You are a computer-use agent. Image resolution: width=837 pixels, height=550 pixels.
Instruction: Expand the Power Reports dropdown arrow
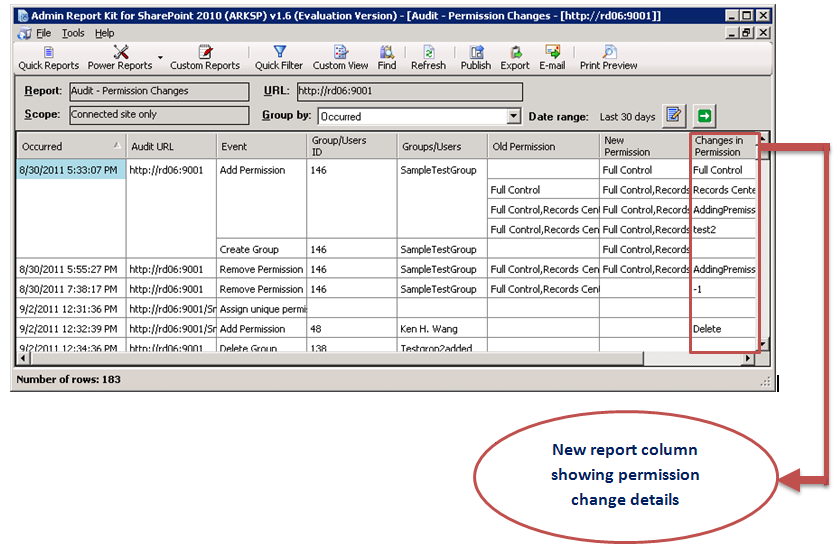(x=160, y=57)
